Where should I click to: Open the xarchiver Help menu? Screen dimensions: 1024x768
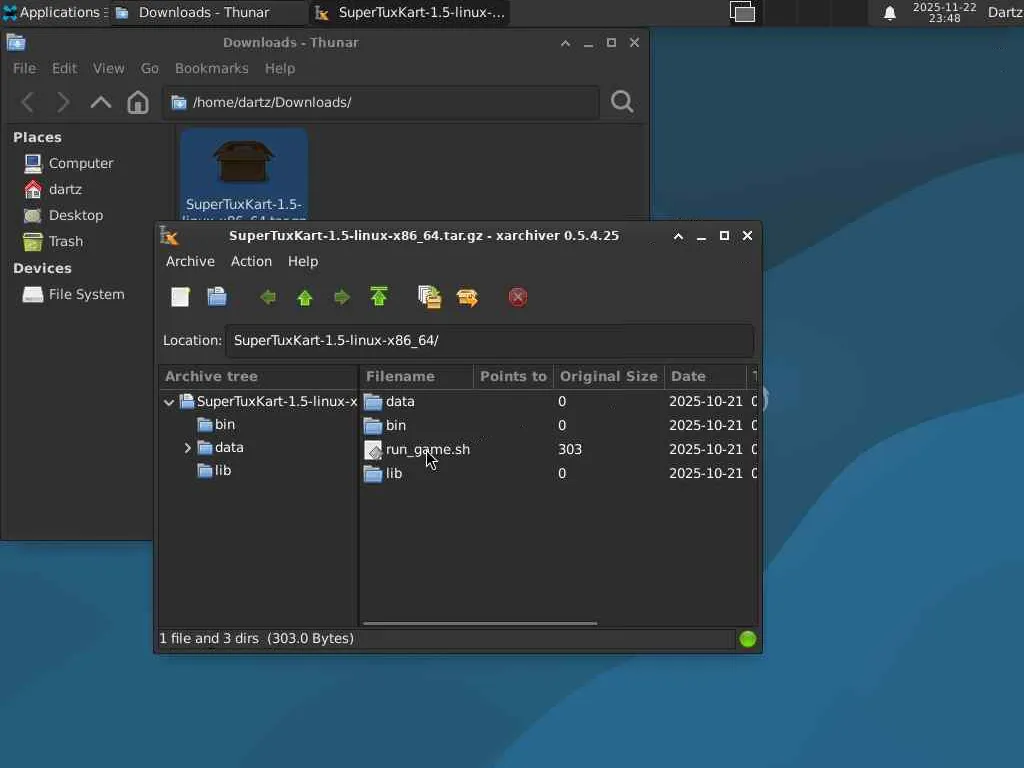click(303, 261)
